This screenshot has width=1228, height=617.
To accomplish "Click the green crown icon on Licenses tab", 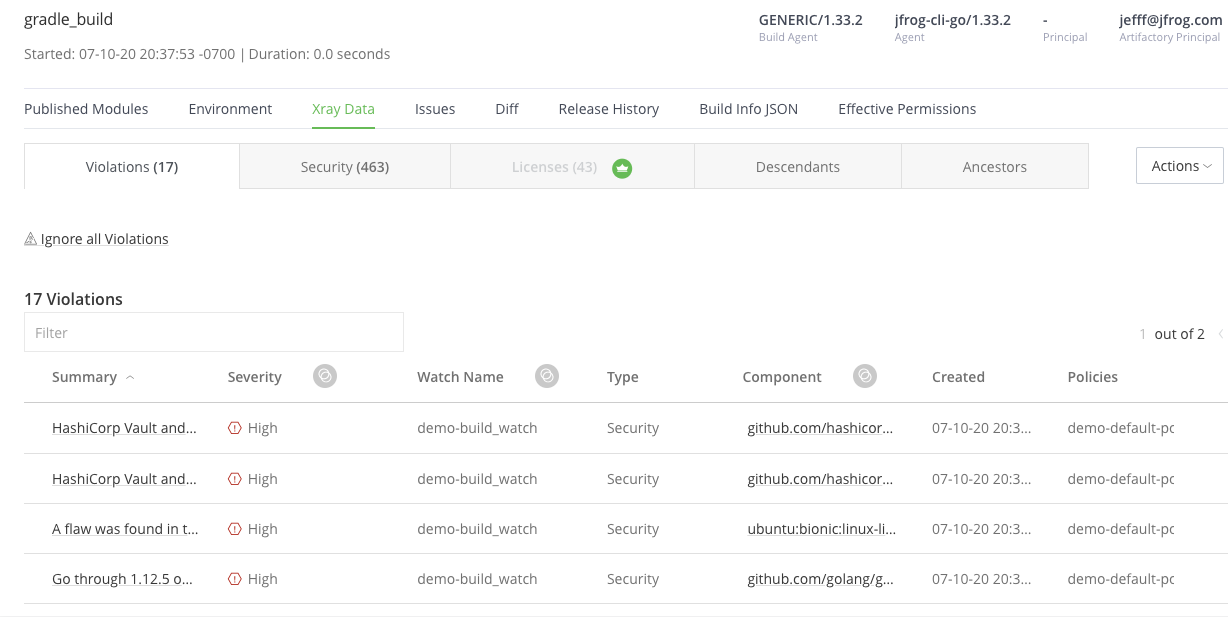I will click(622, 167).
